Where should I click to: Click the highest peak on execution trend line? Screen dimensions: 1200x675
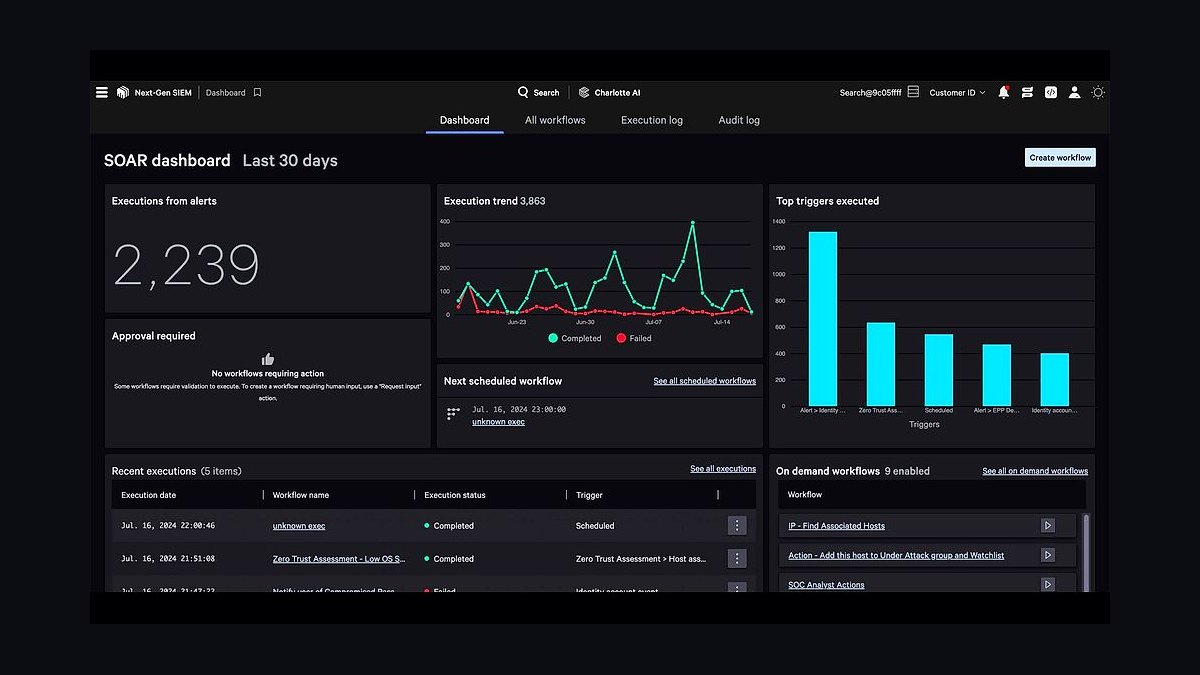pos(692,223)
